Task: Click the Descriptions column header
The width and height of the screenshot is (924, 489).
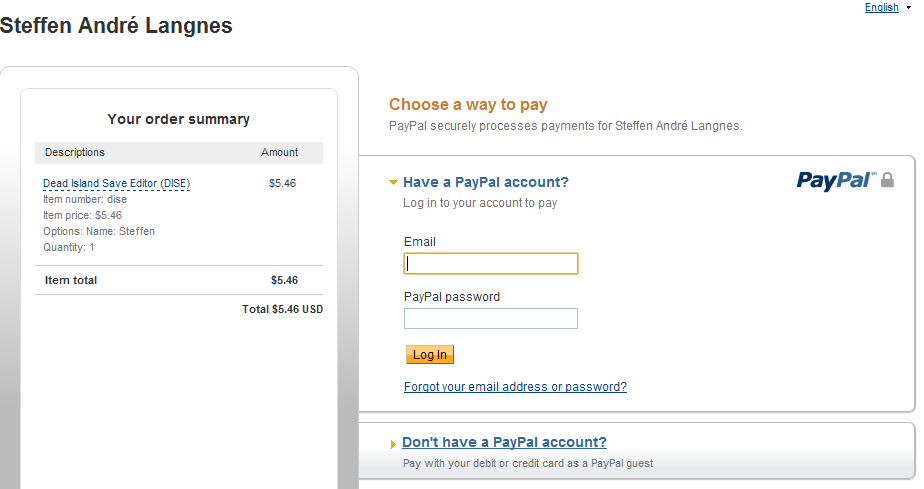Action: point(75,152)
